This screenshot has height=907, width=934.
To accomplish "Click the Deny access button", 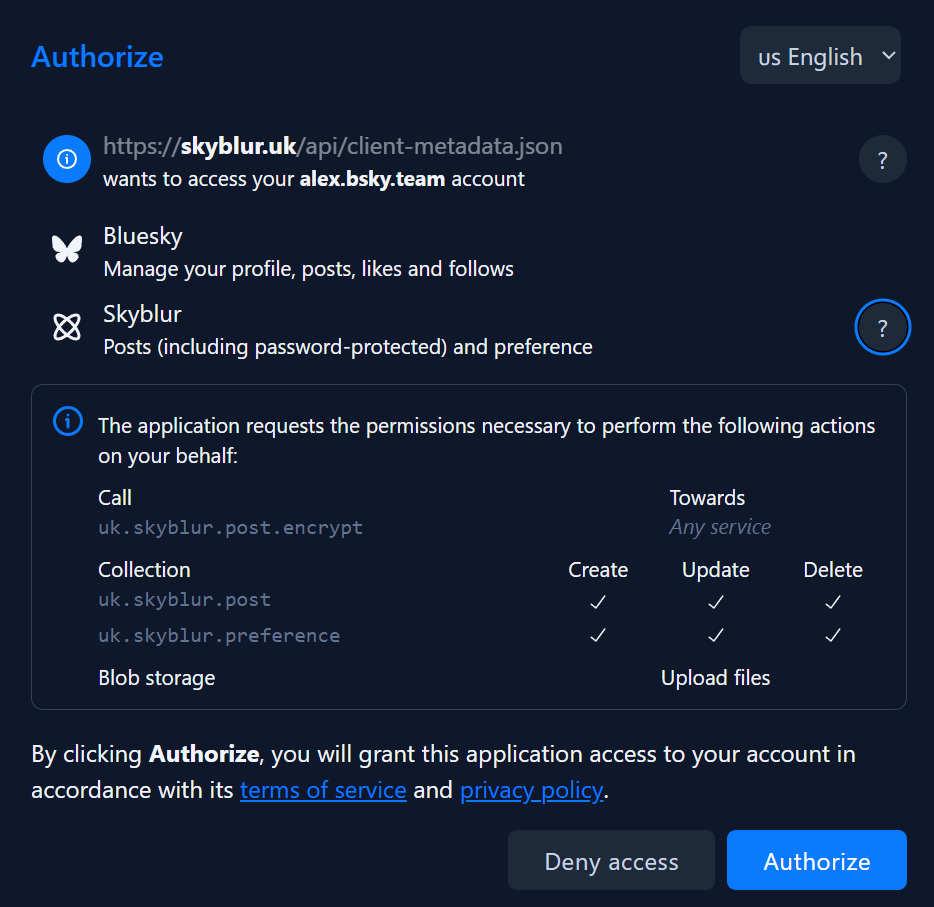I will (611, 861).
